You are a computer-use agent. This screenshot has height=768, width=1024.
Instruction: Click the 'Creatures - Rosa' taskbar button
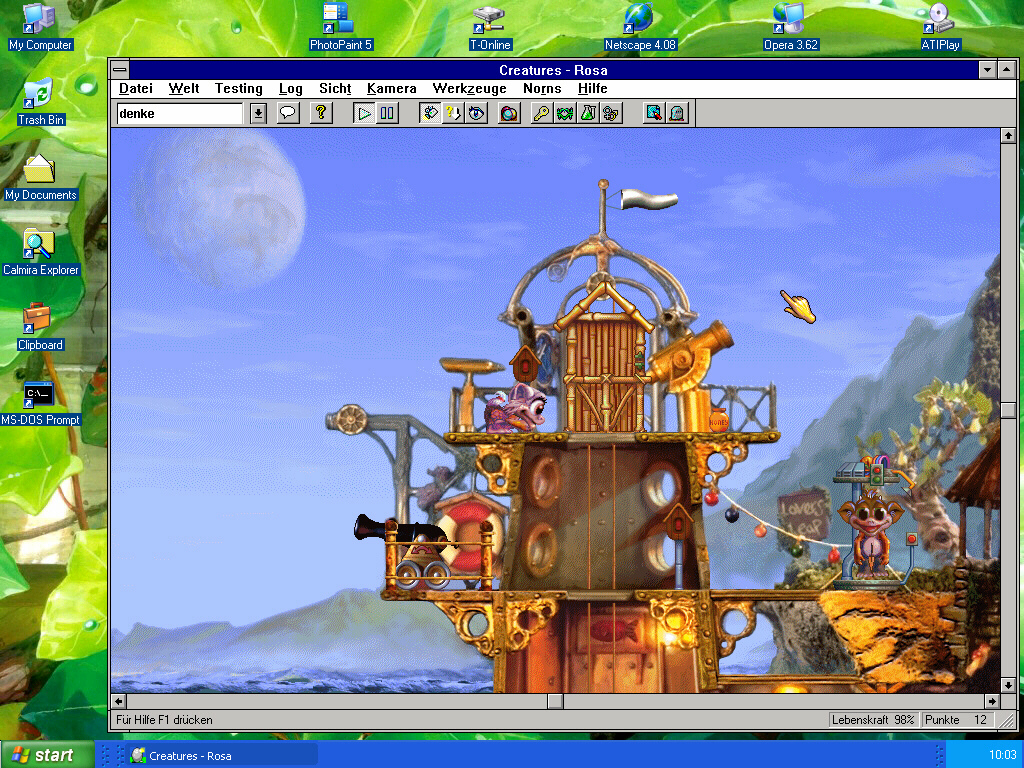click(x=222, y=756)
